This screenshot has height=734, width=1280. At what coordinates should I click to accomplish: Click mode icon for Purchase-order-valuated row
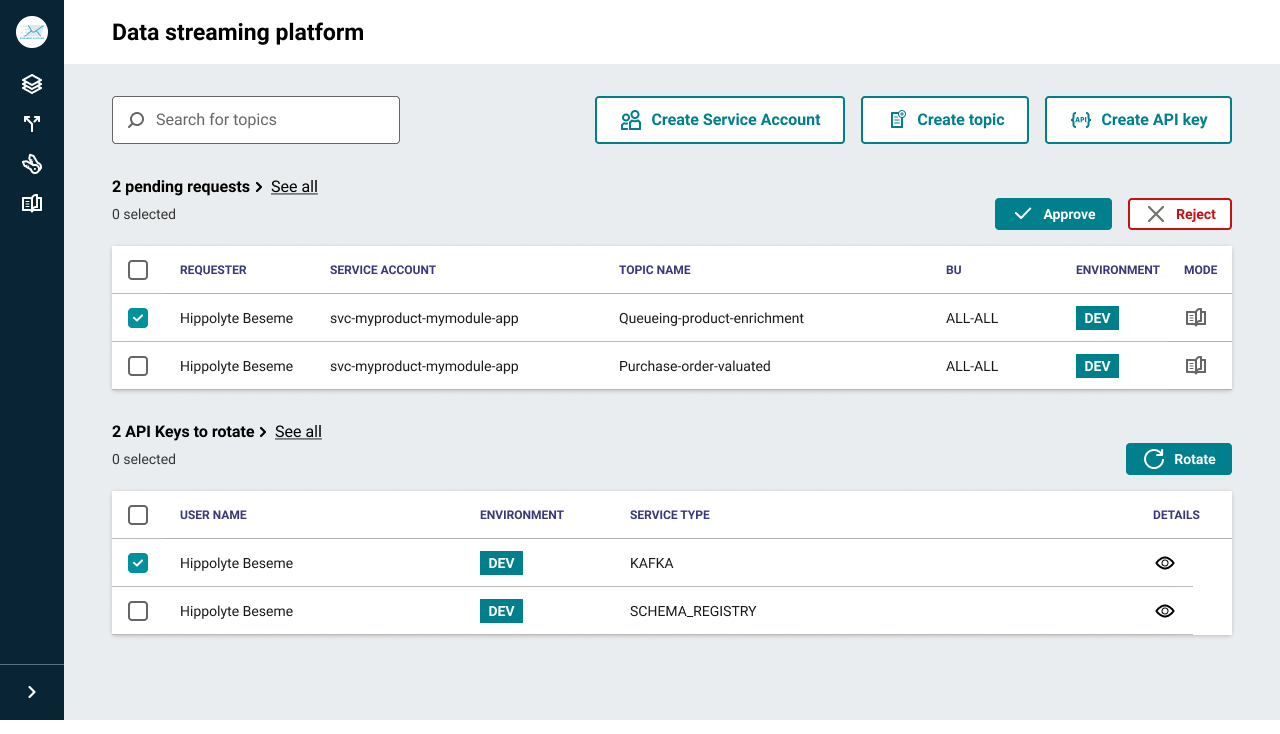[x=1195, y=366]
